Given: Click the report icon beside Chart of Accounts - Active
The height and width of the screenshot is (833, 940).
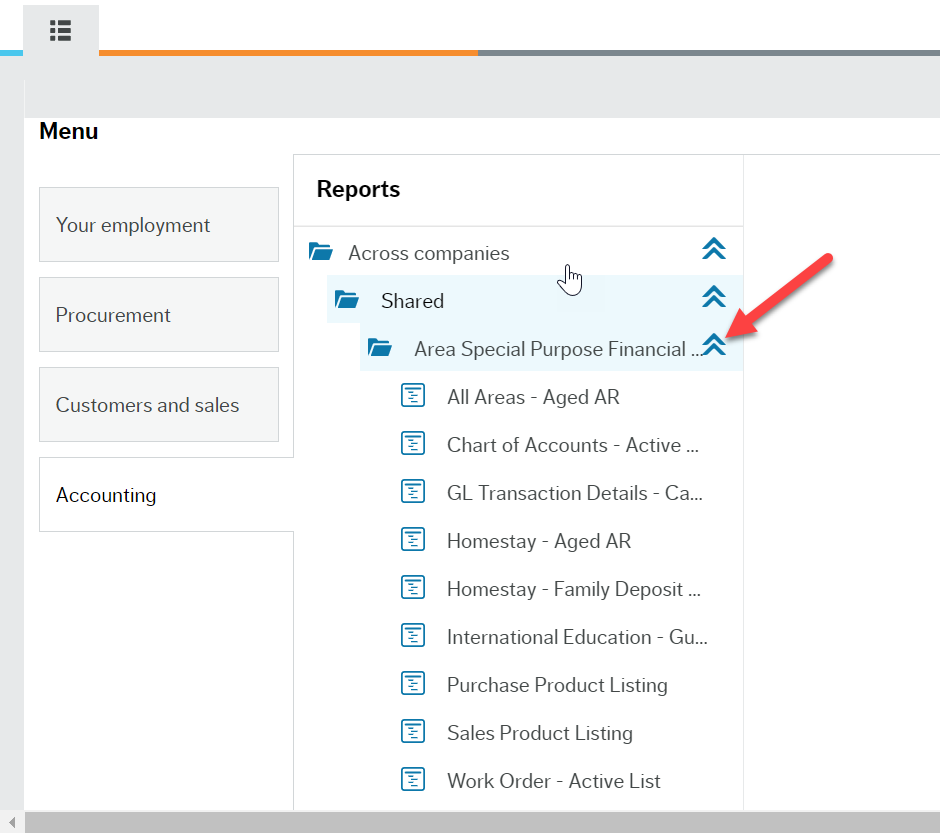Looking at the screenshot, I should [x=413, y=443].
